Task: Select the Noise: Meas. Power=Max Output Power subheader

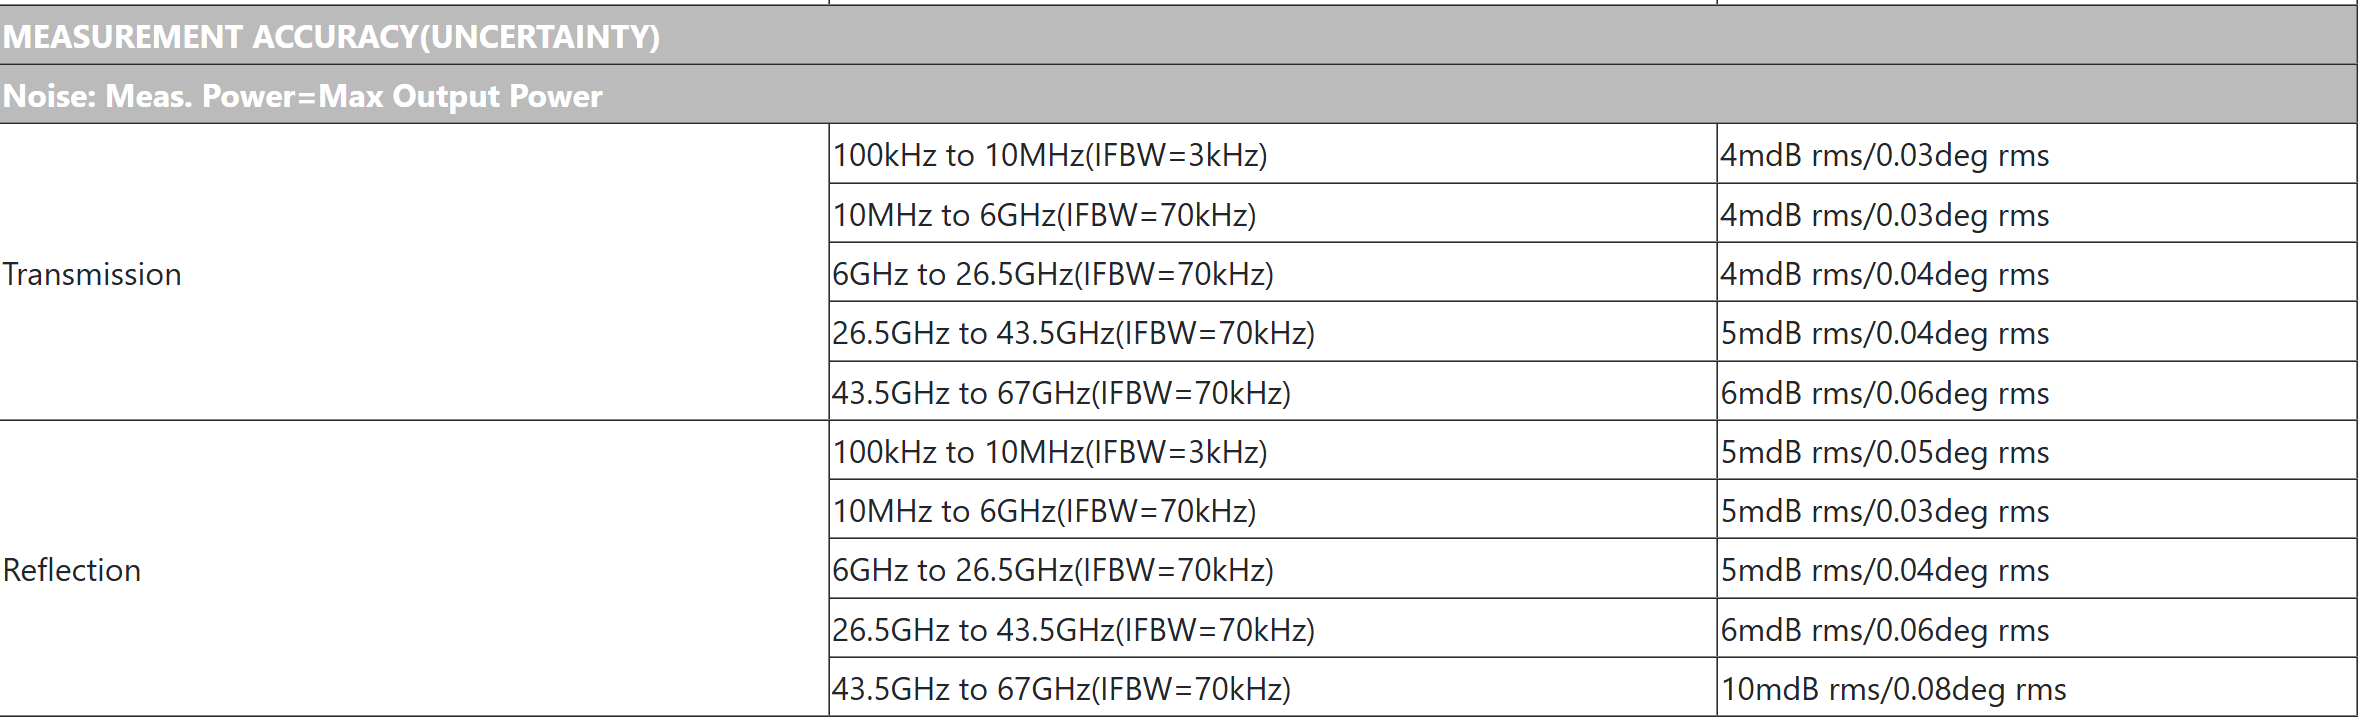Action: click(302, 96)
